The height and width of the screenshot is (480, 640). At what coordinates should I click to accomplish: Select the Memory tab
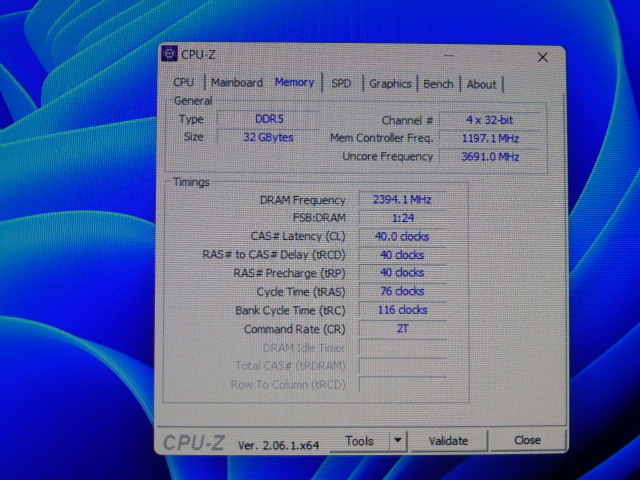click(294, 82)
